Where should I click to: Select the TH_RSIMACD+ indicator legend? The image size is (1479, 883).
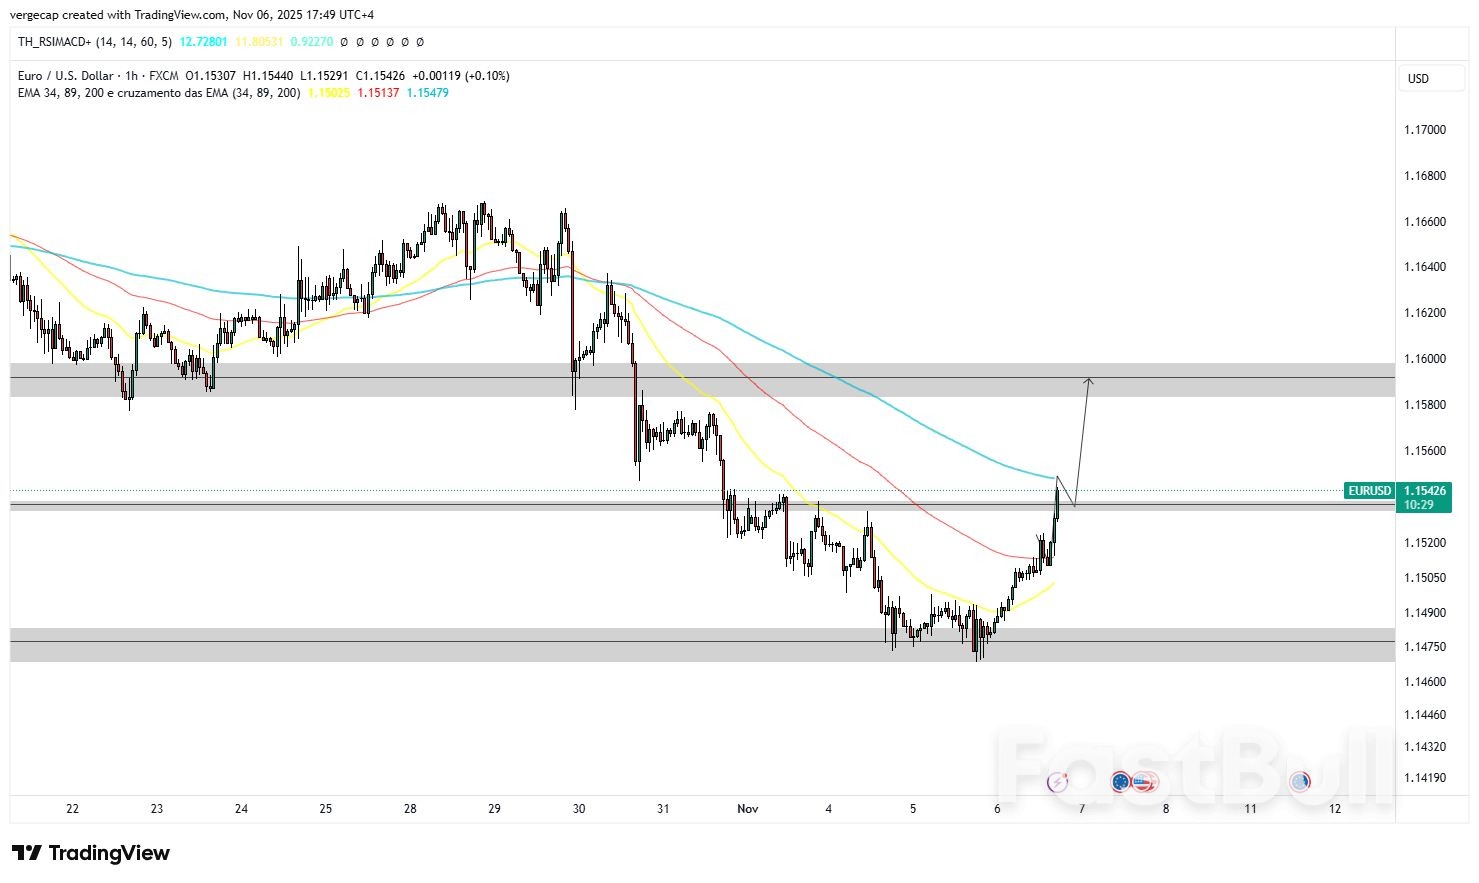click(x=95, y=42)
